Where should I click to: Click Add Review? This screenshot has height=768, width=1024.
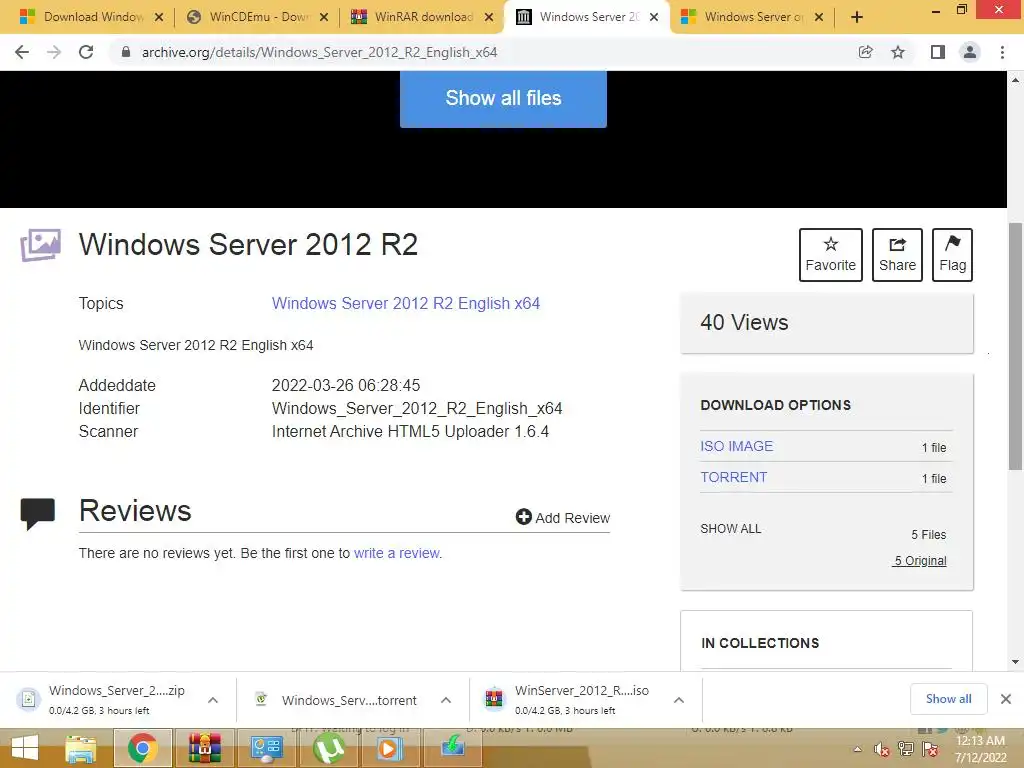point(562,518)
